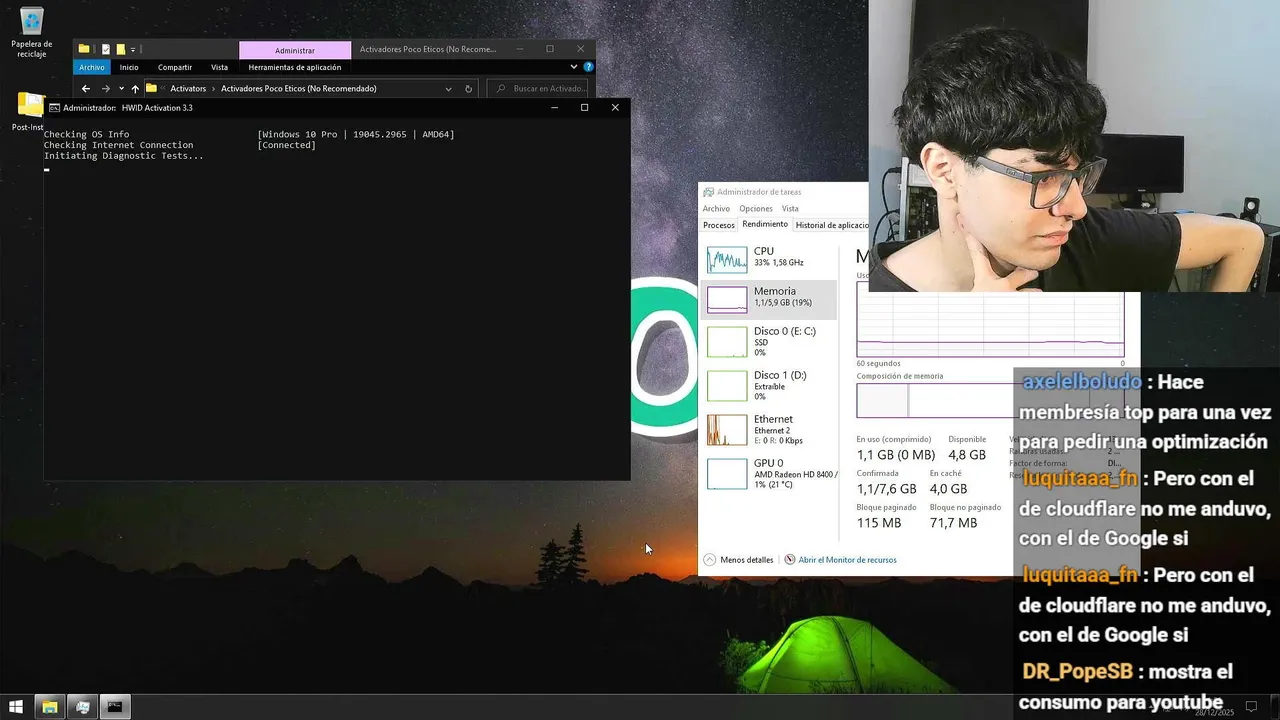Select Memoria in the performance list
1280x720 pixels.
(x=769, y=299)
